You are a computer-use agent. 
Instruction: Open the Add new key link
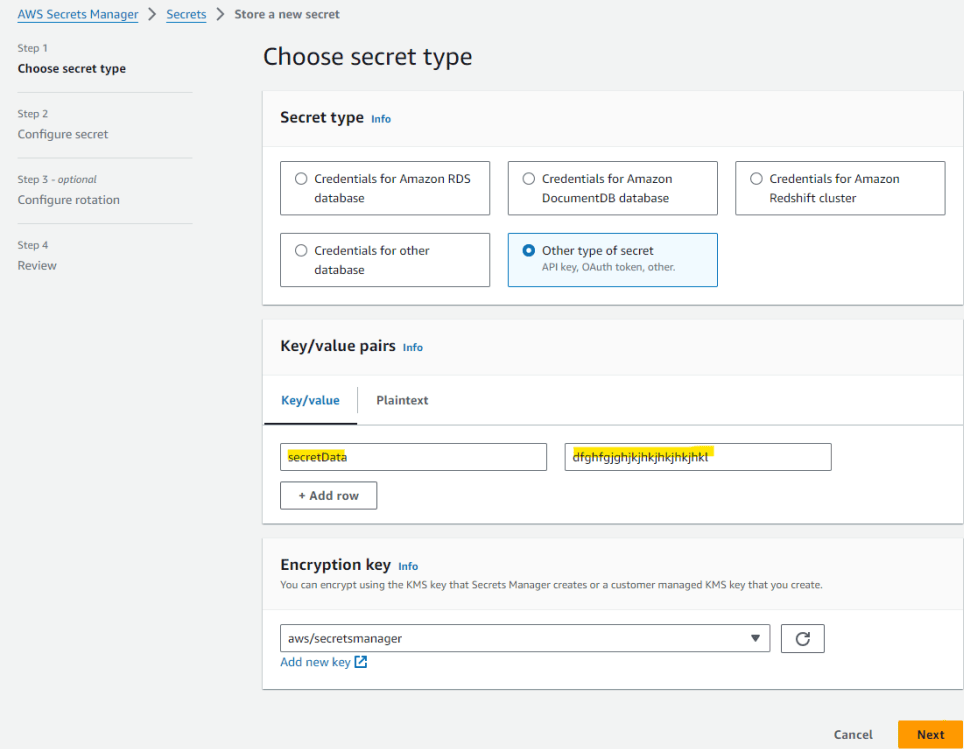(315, 662)
